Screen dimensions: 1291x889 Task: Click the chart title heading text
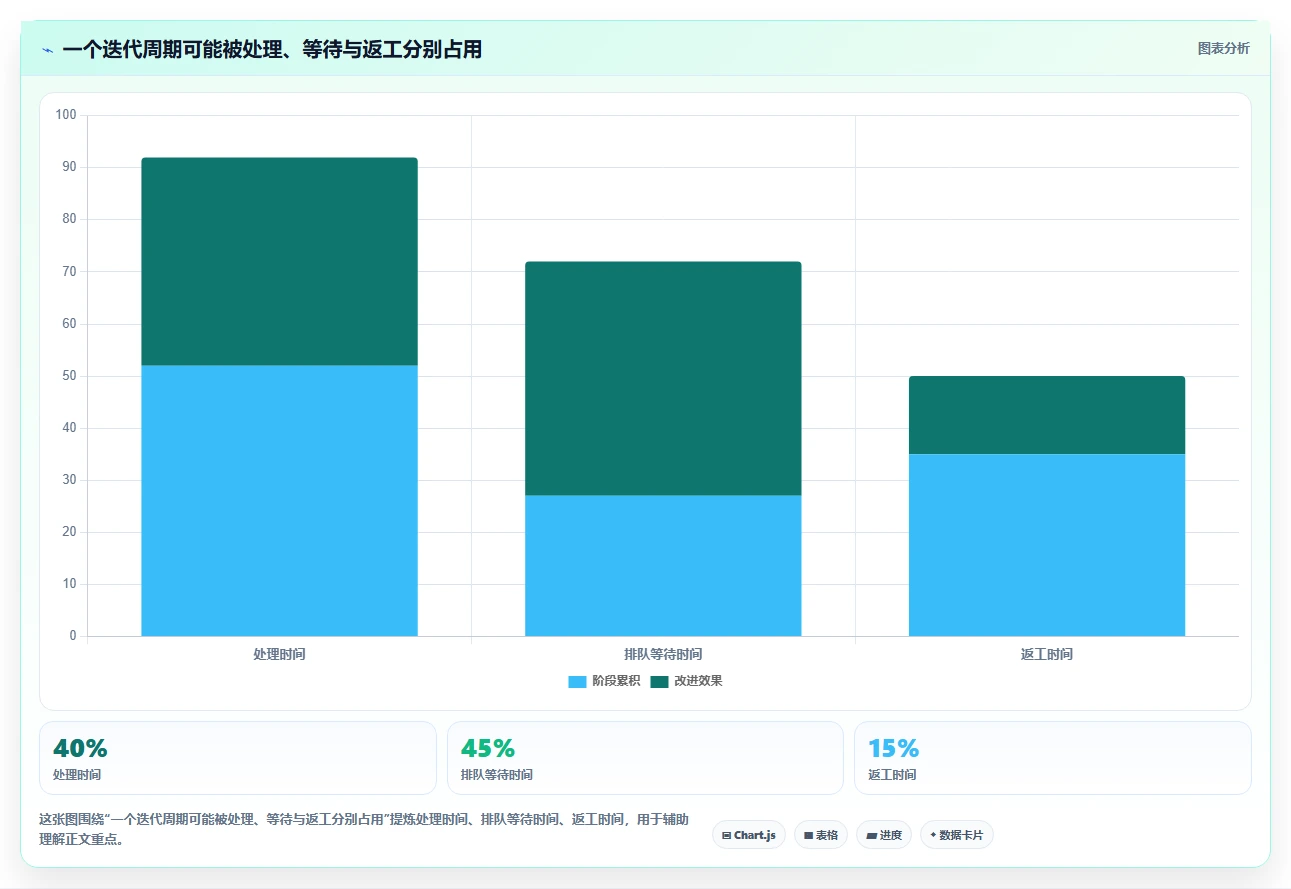tap(272, 49)
